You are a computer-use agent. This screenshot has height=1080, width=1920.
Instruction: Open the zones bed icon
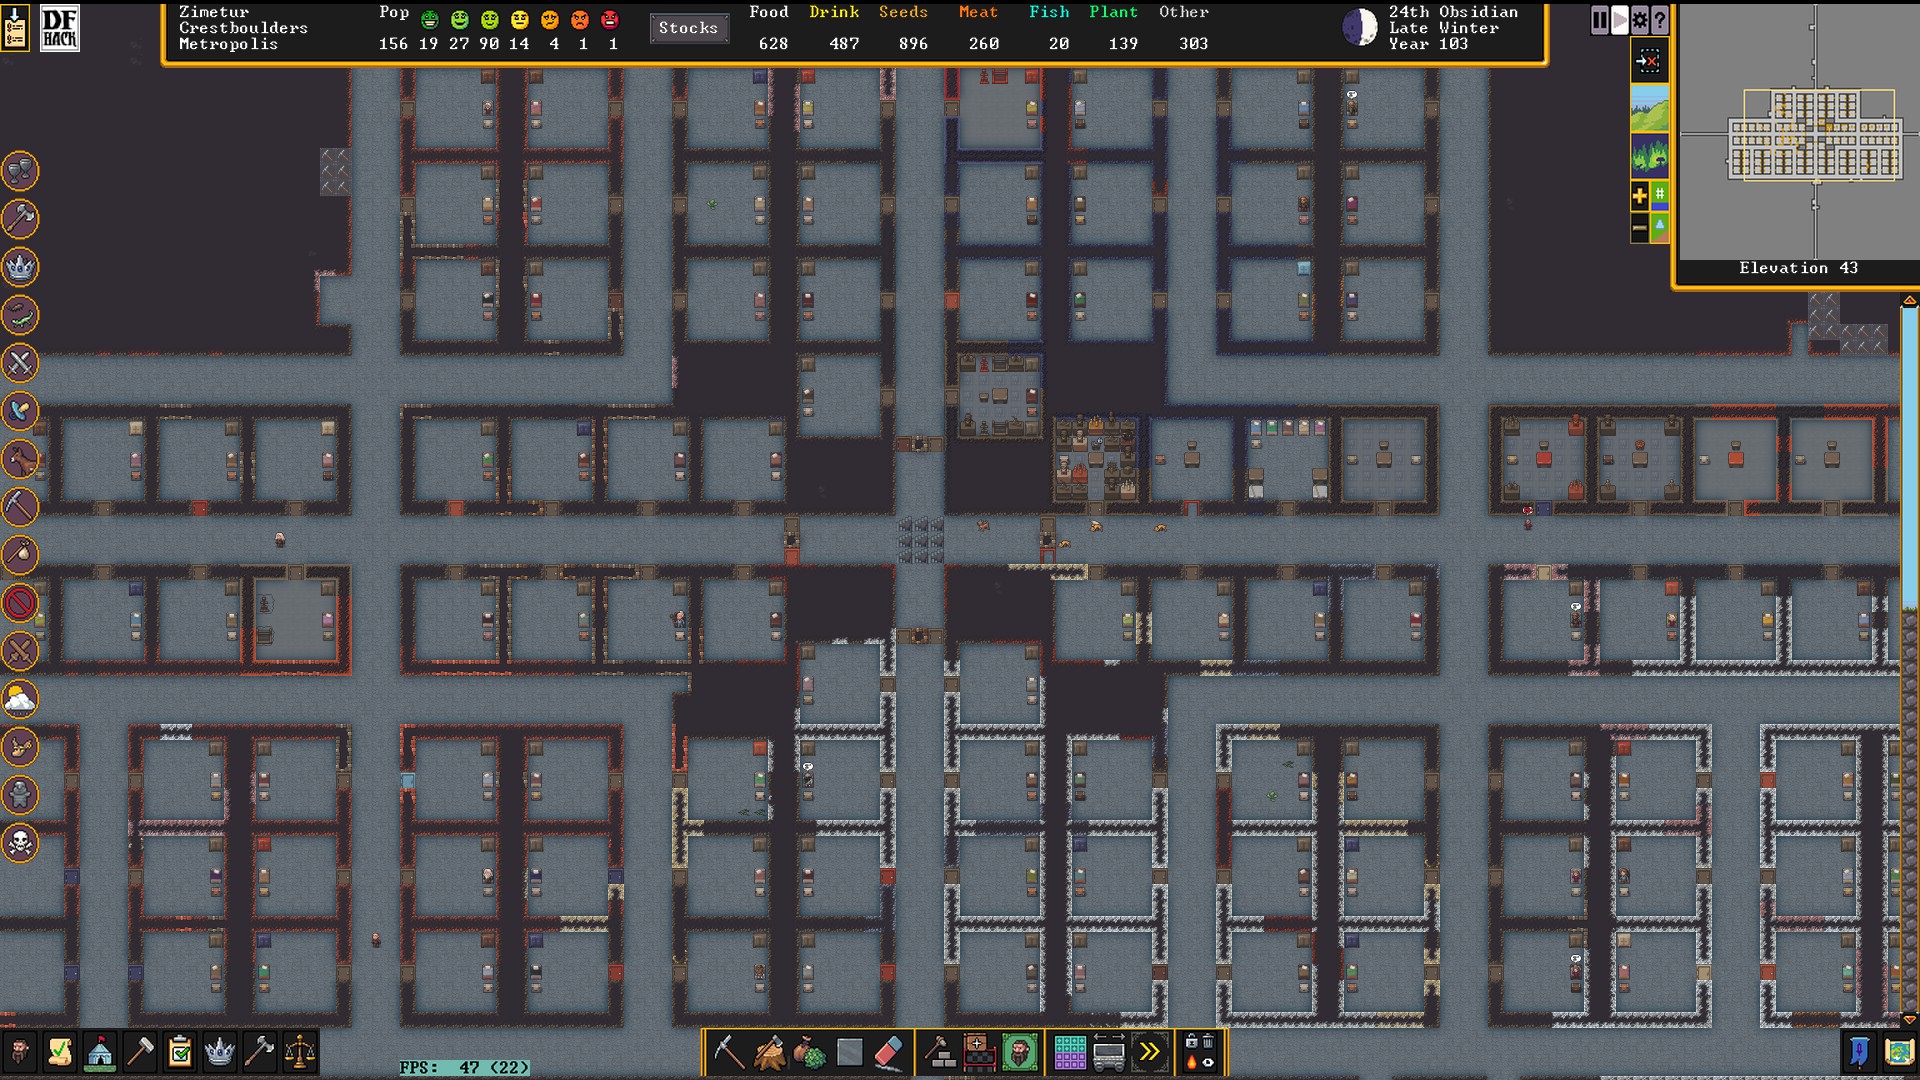(x=979, y=1052)
